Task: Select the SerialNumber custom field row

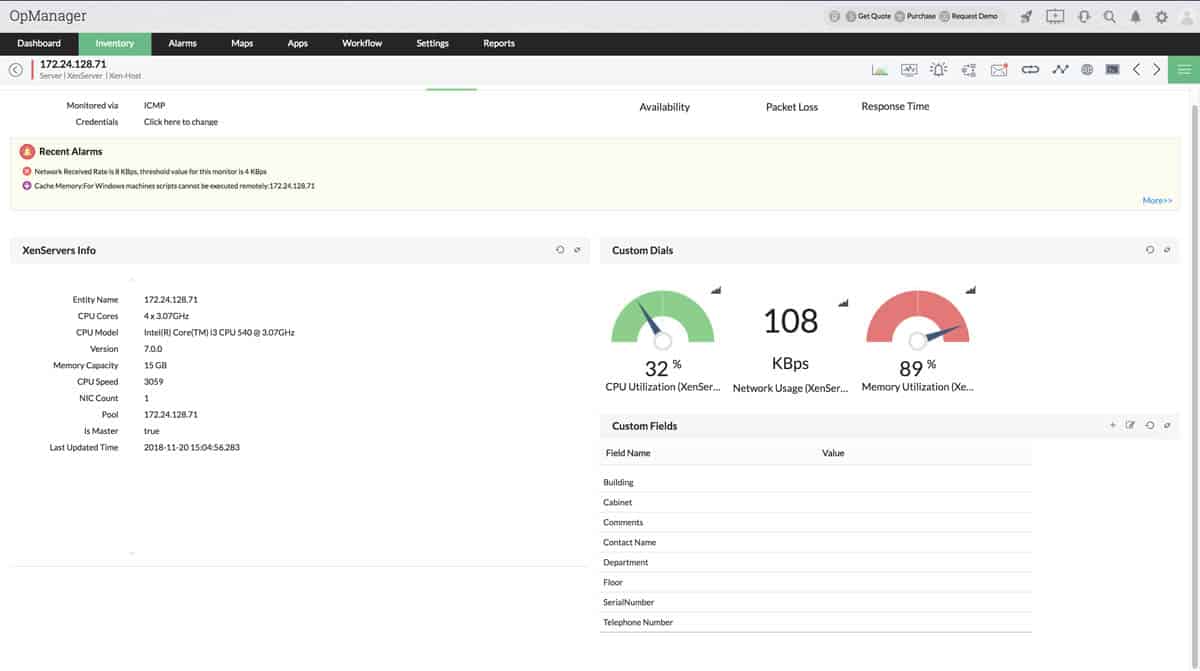Action: click(815, 603)
